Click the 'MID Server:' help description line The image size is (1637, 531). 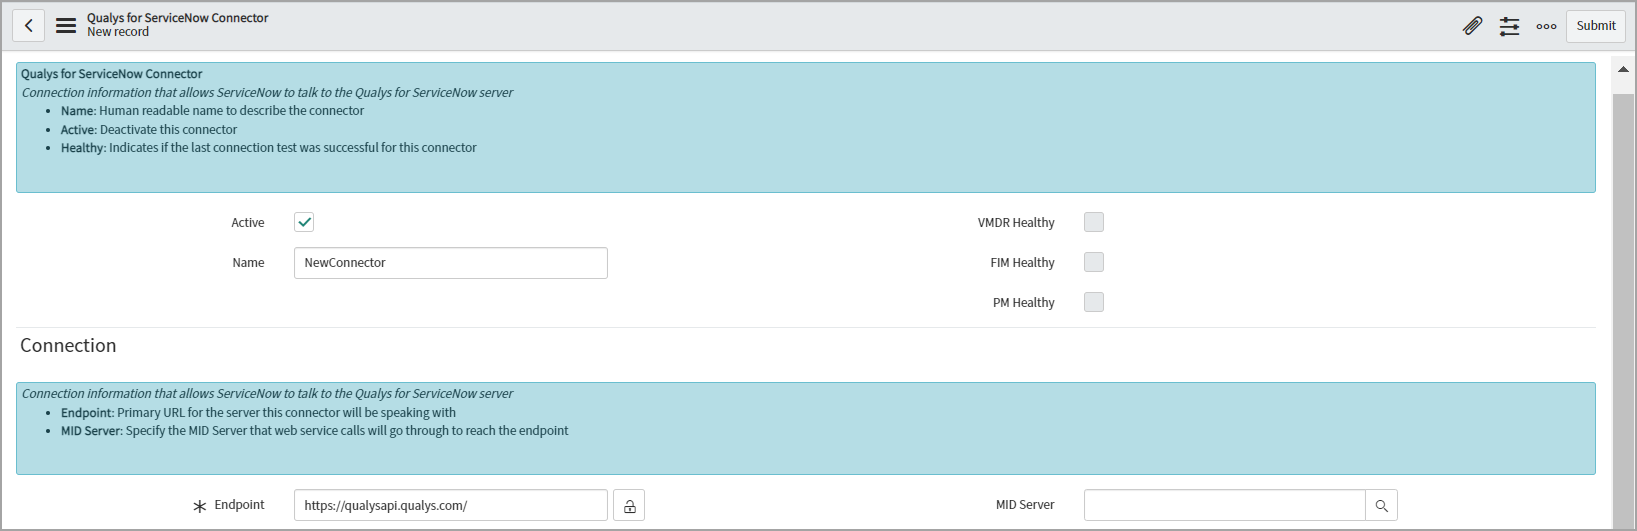tap(314, 431)
